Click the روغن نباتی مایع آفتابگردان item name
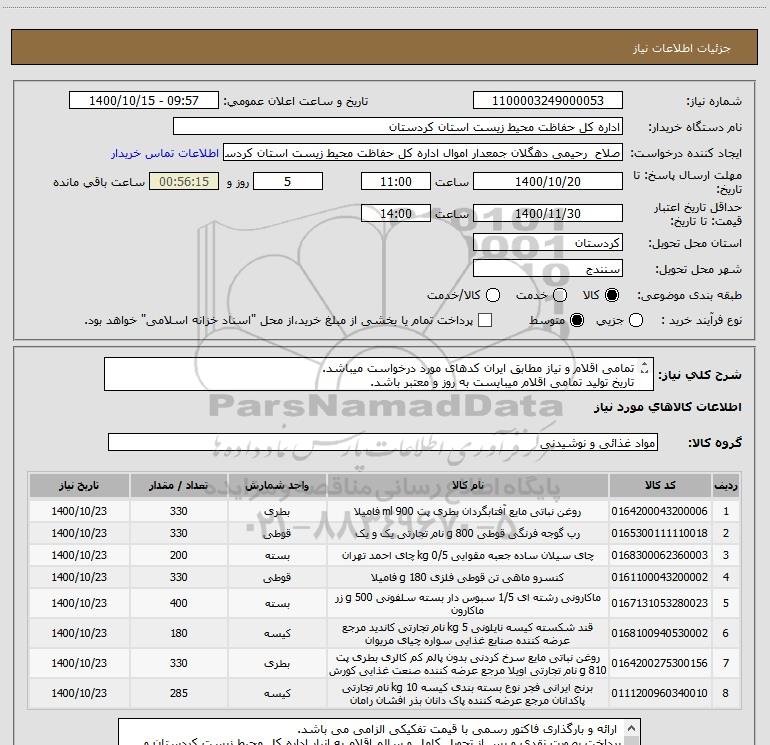Screen dimensions: 770x745 (468, 511)
